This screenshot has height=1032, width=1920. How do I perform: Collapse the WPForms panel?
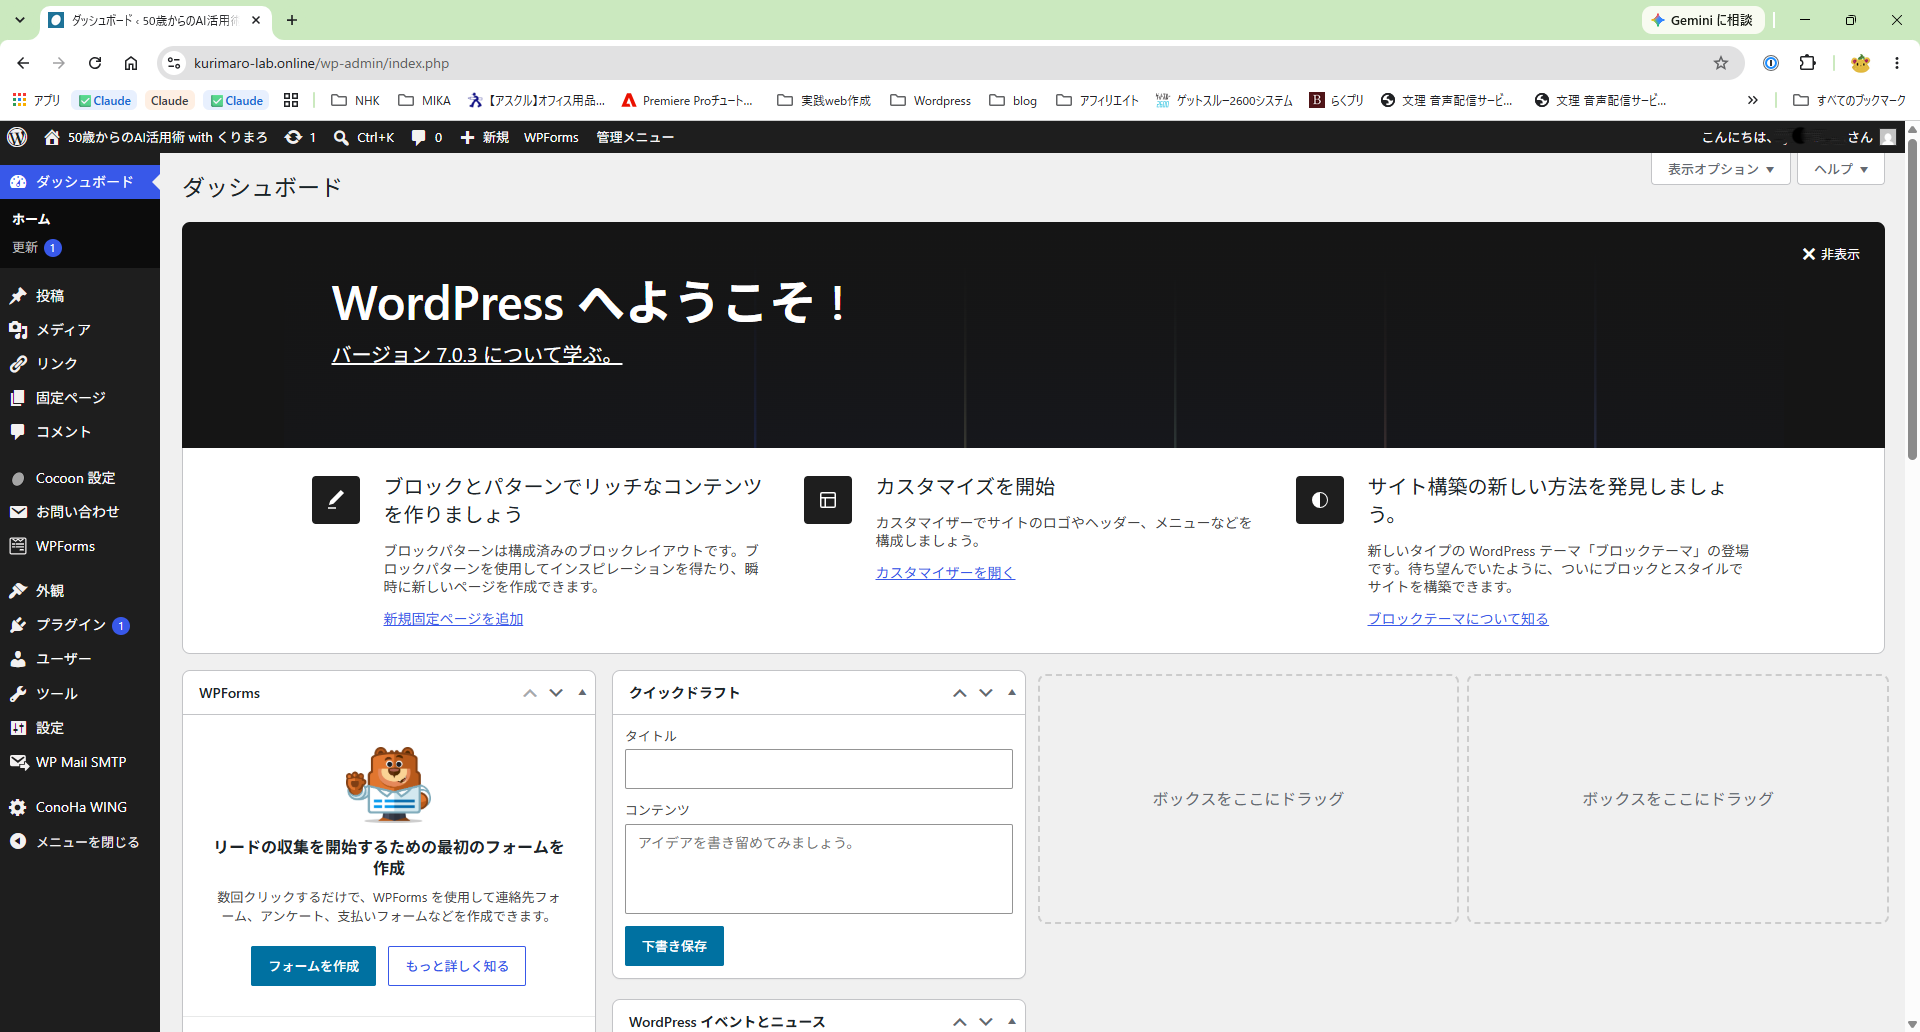(x=582, y=693)
